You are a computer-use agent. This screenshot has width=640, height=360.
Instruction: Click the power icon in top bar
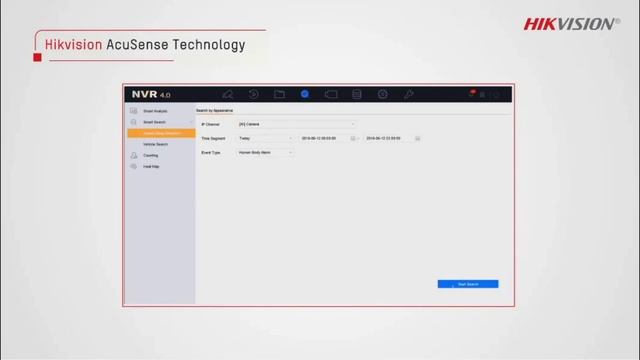496,95
